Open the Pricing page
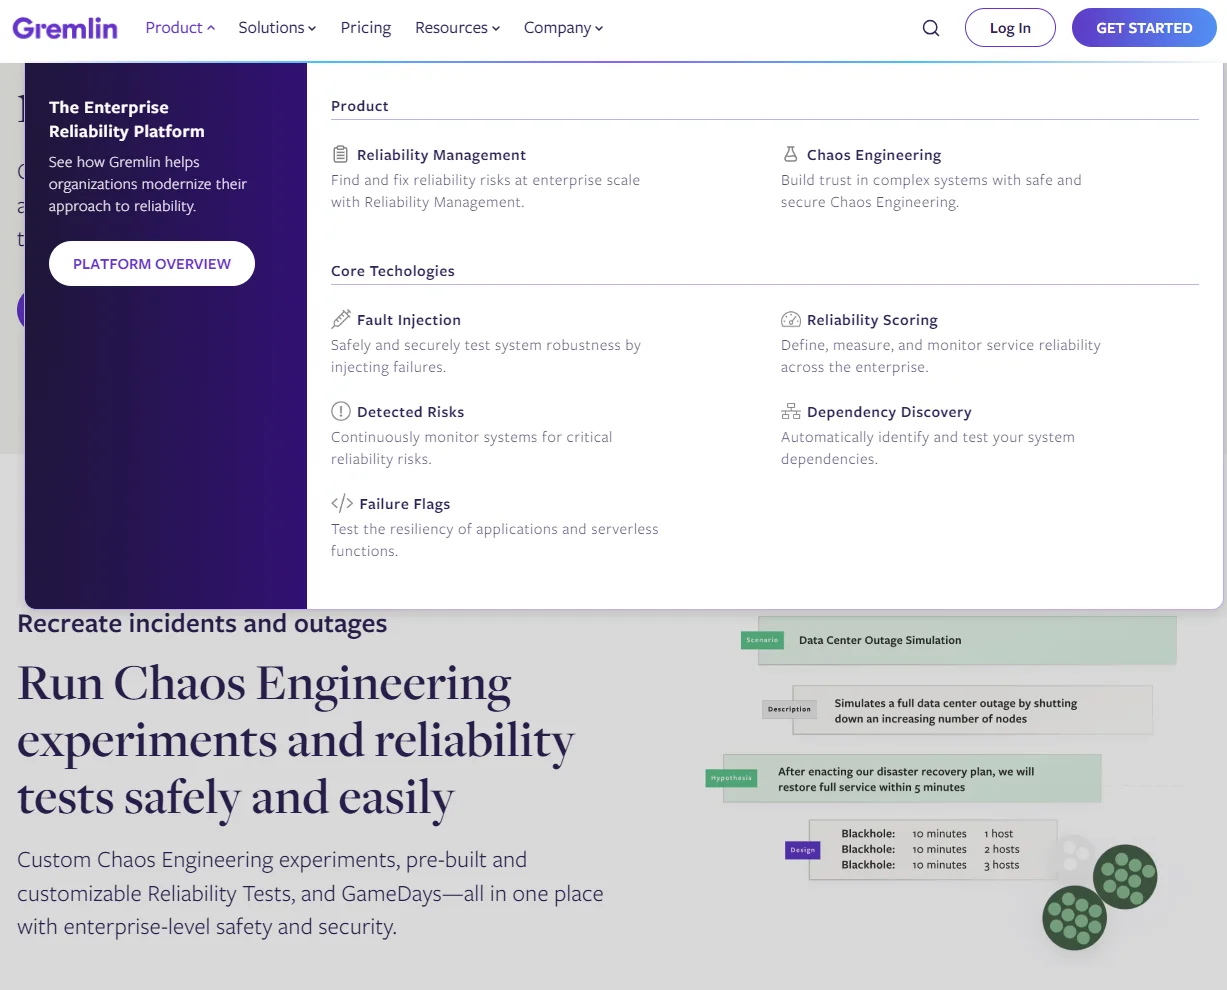 pyautogui.click(x=366, y=28)
